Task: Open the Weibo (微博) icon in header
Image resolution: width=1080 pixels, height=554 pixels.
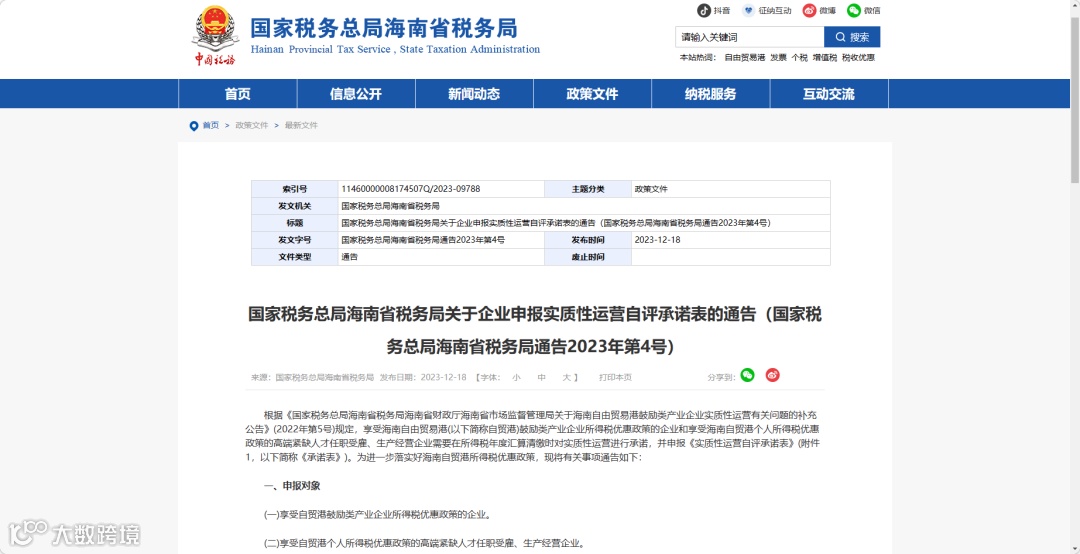Action: point(809,10)
